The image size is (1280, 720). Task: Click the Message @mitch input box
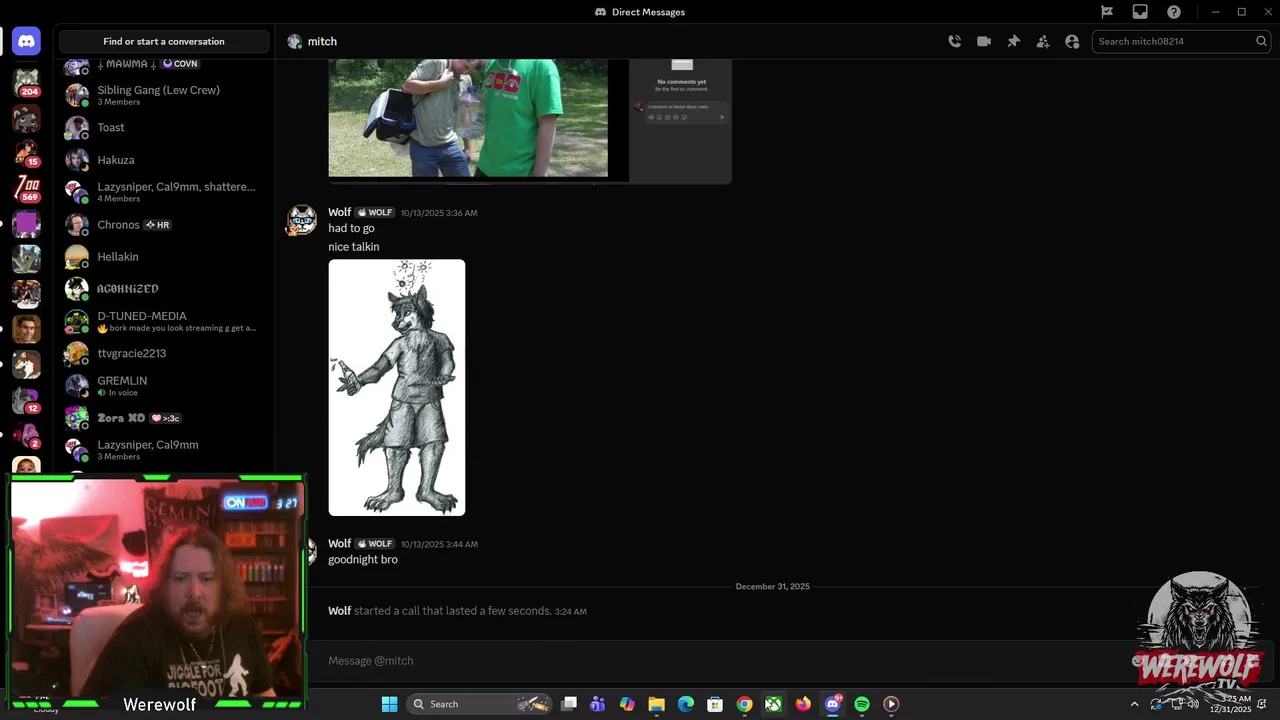[720, 660]
